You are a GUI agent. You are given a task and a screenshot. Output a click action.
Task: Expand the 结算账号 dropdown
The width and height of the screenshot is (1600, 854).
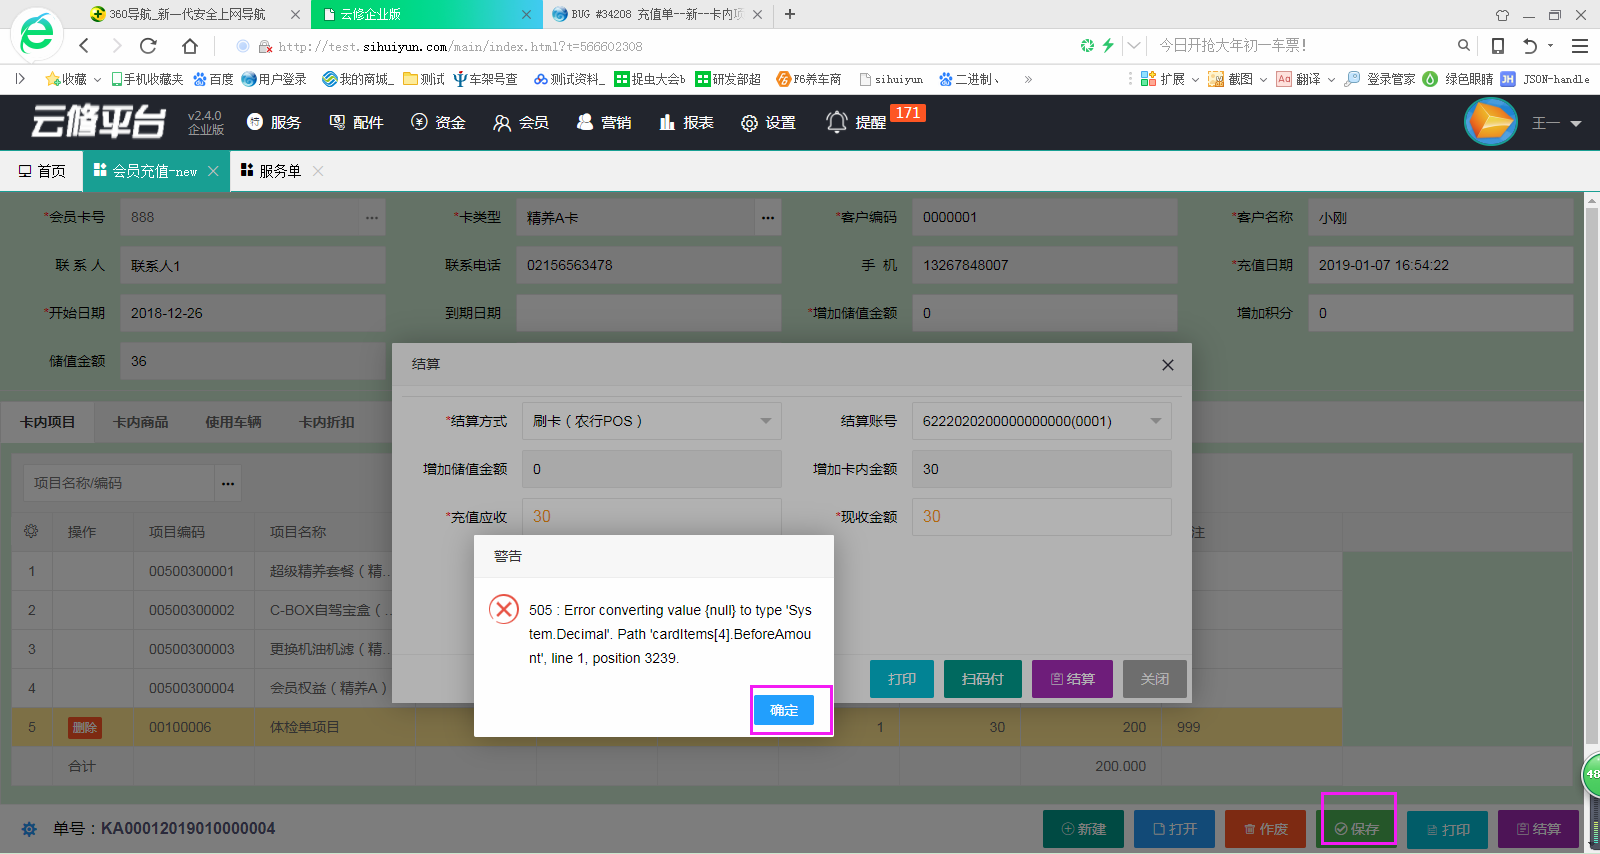[1155, 421]
